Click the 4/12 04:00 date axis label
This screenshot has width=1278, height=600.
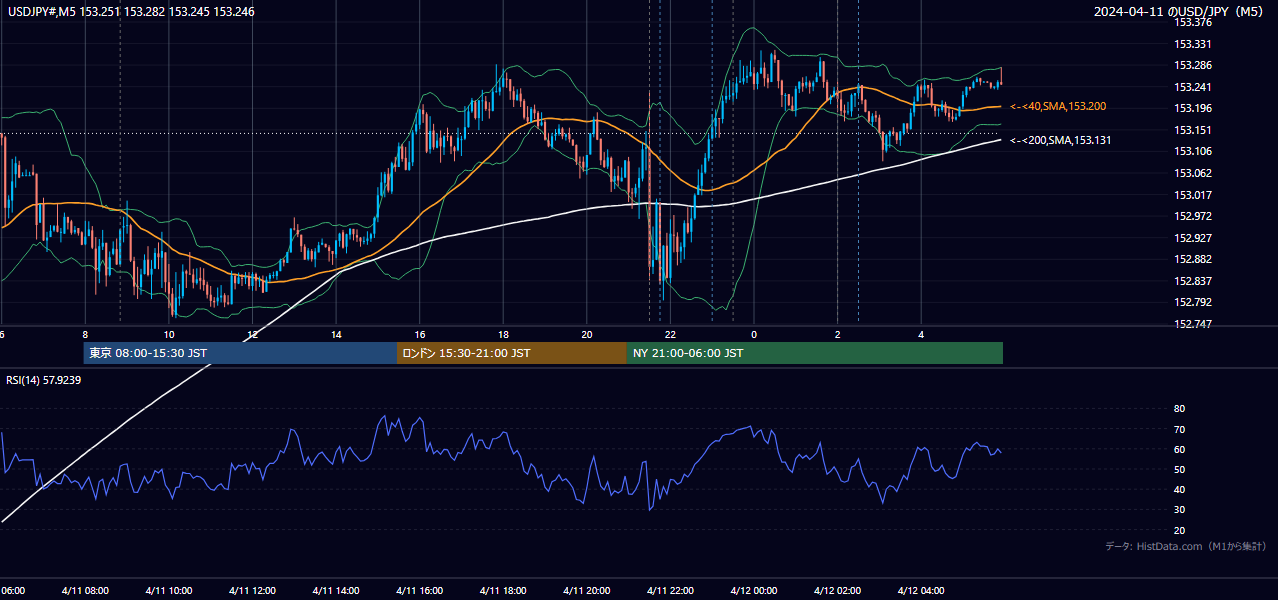(x=921, y=591)
